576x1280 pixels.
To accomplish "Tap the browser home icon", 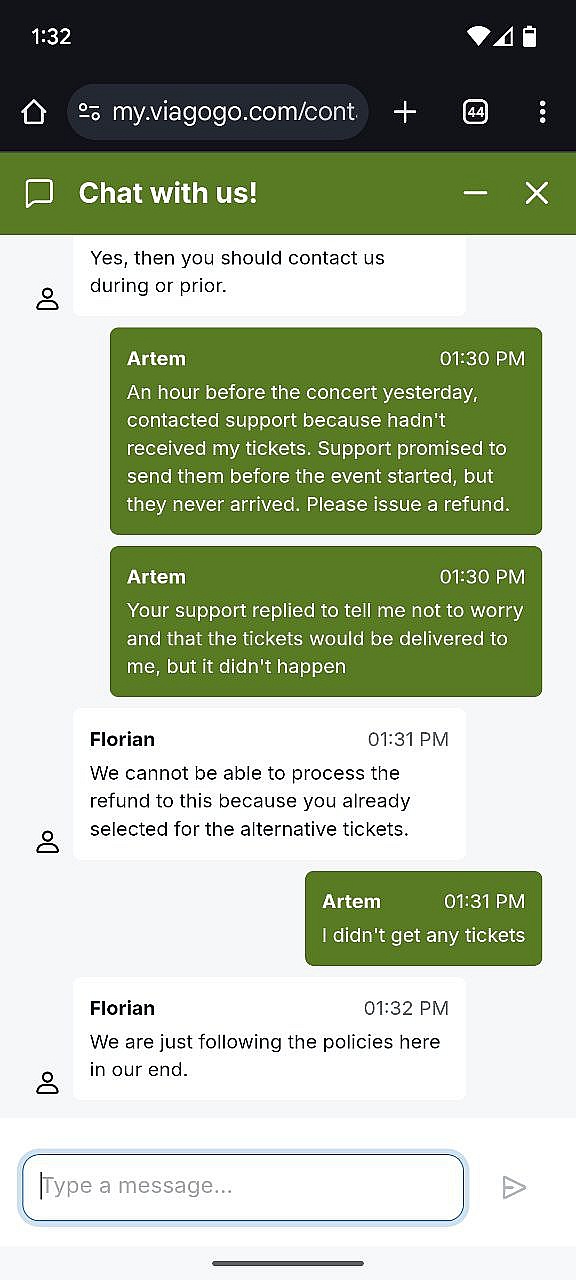I will [x=34, y=112].
